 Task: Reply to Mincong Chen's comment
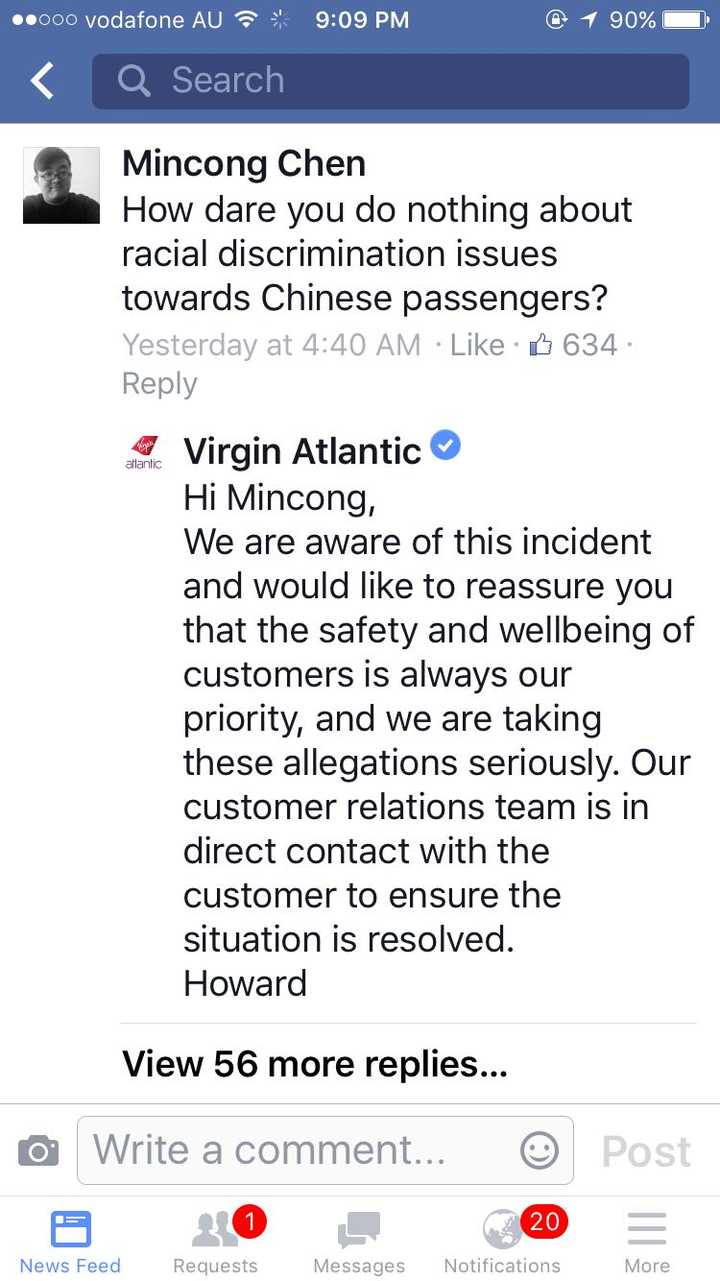pos(159,384)
